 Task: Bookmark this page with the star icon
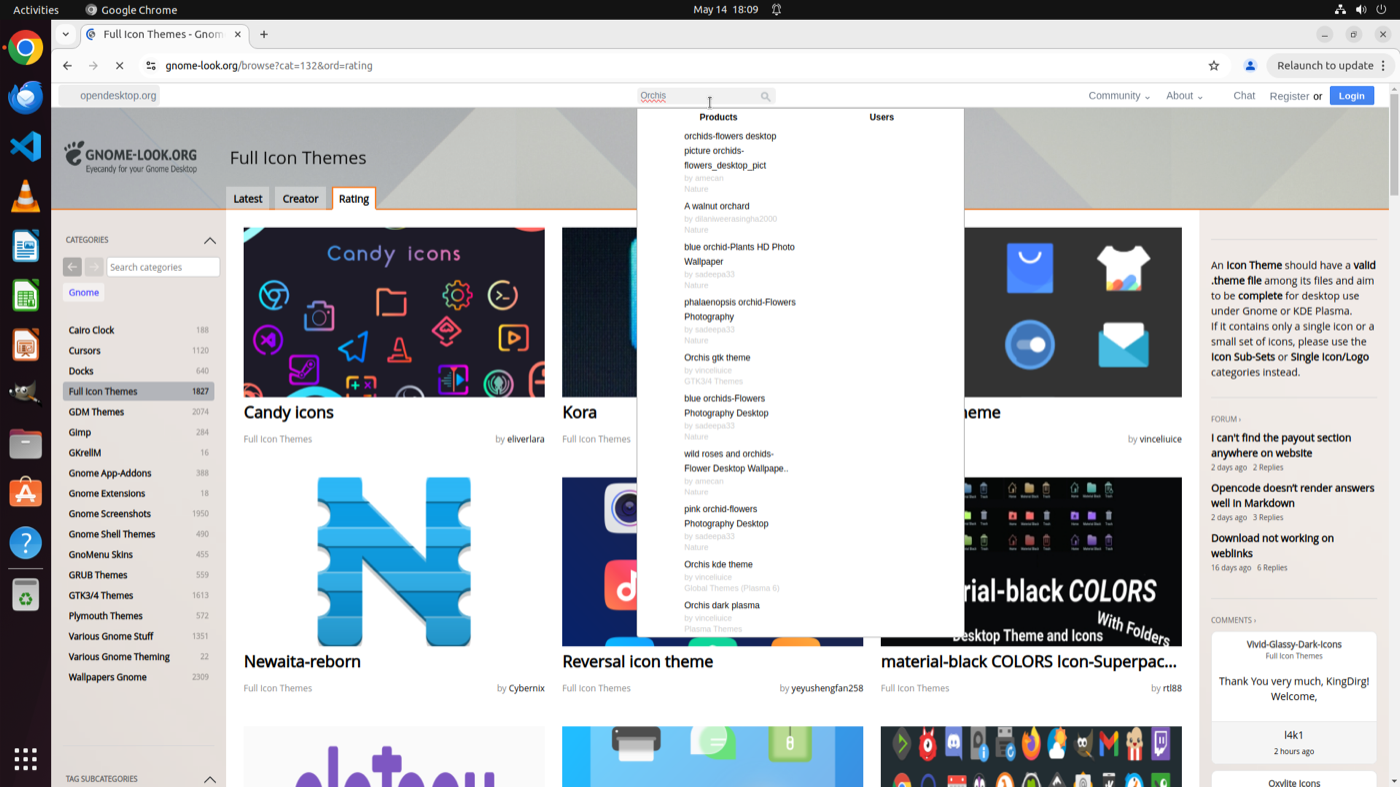click(1214, 66)
